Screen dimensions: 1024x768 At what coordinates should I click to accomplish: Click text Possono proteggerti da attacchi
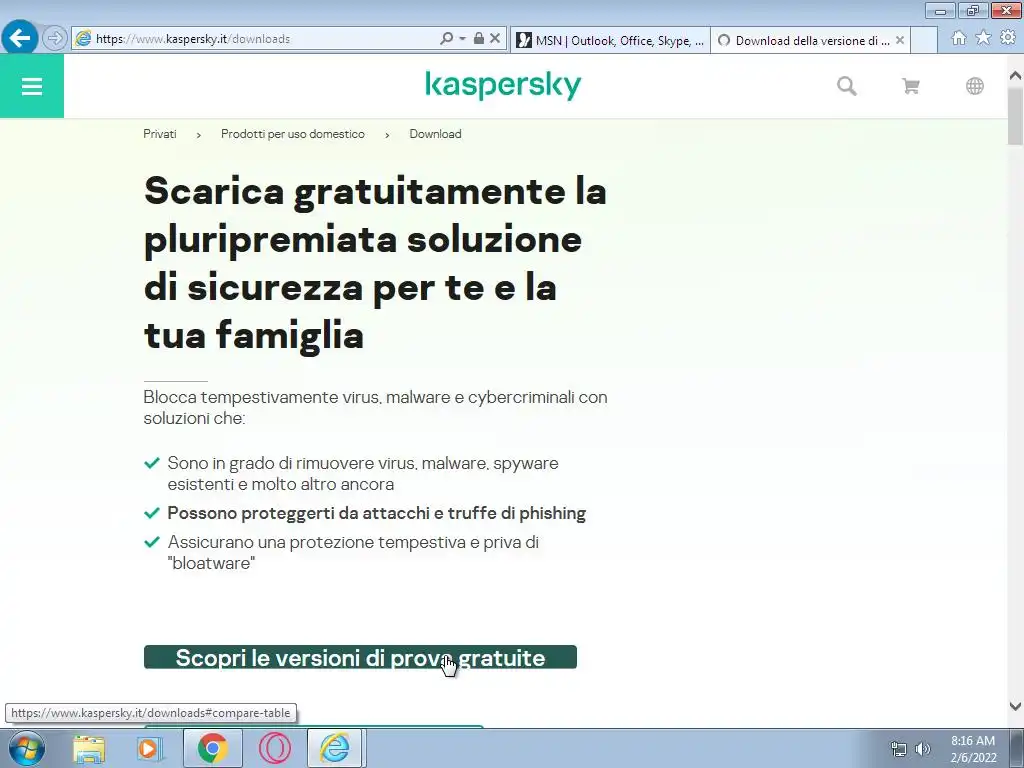377,513
